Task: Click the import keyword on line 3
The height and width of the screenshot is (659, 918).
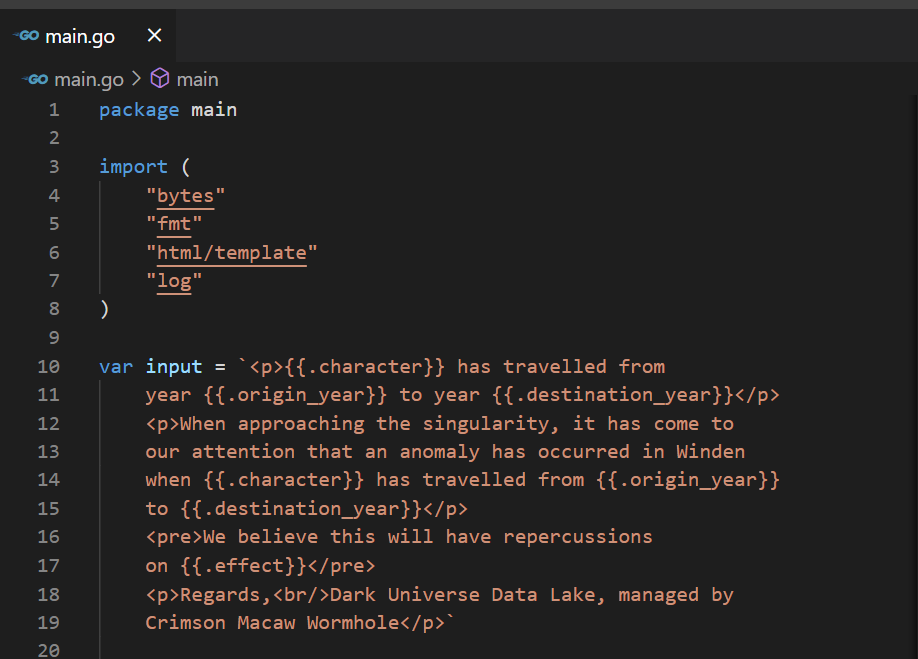Action: coord(133,166)
